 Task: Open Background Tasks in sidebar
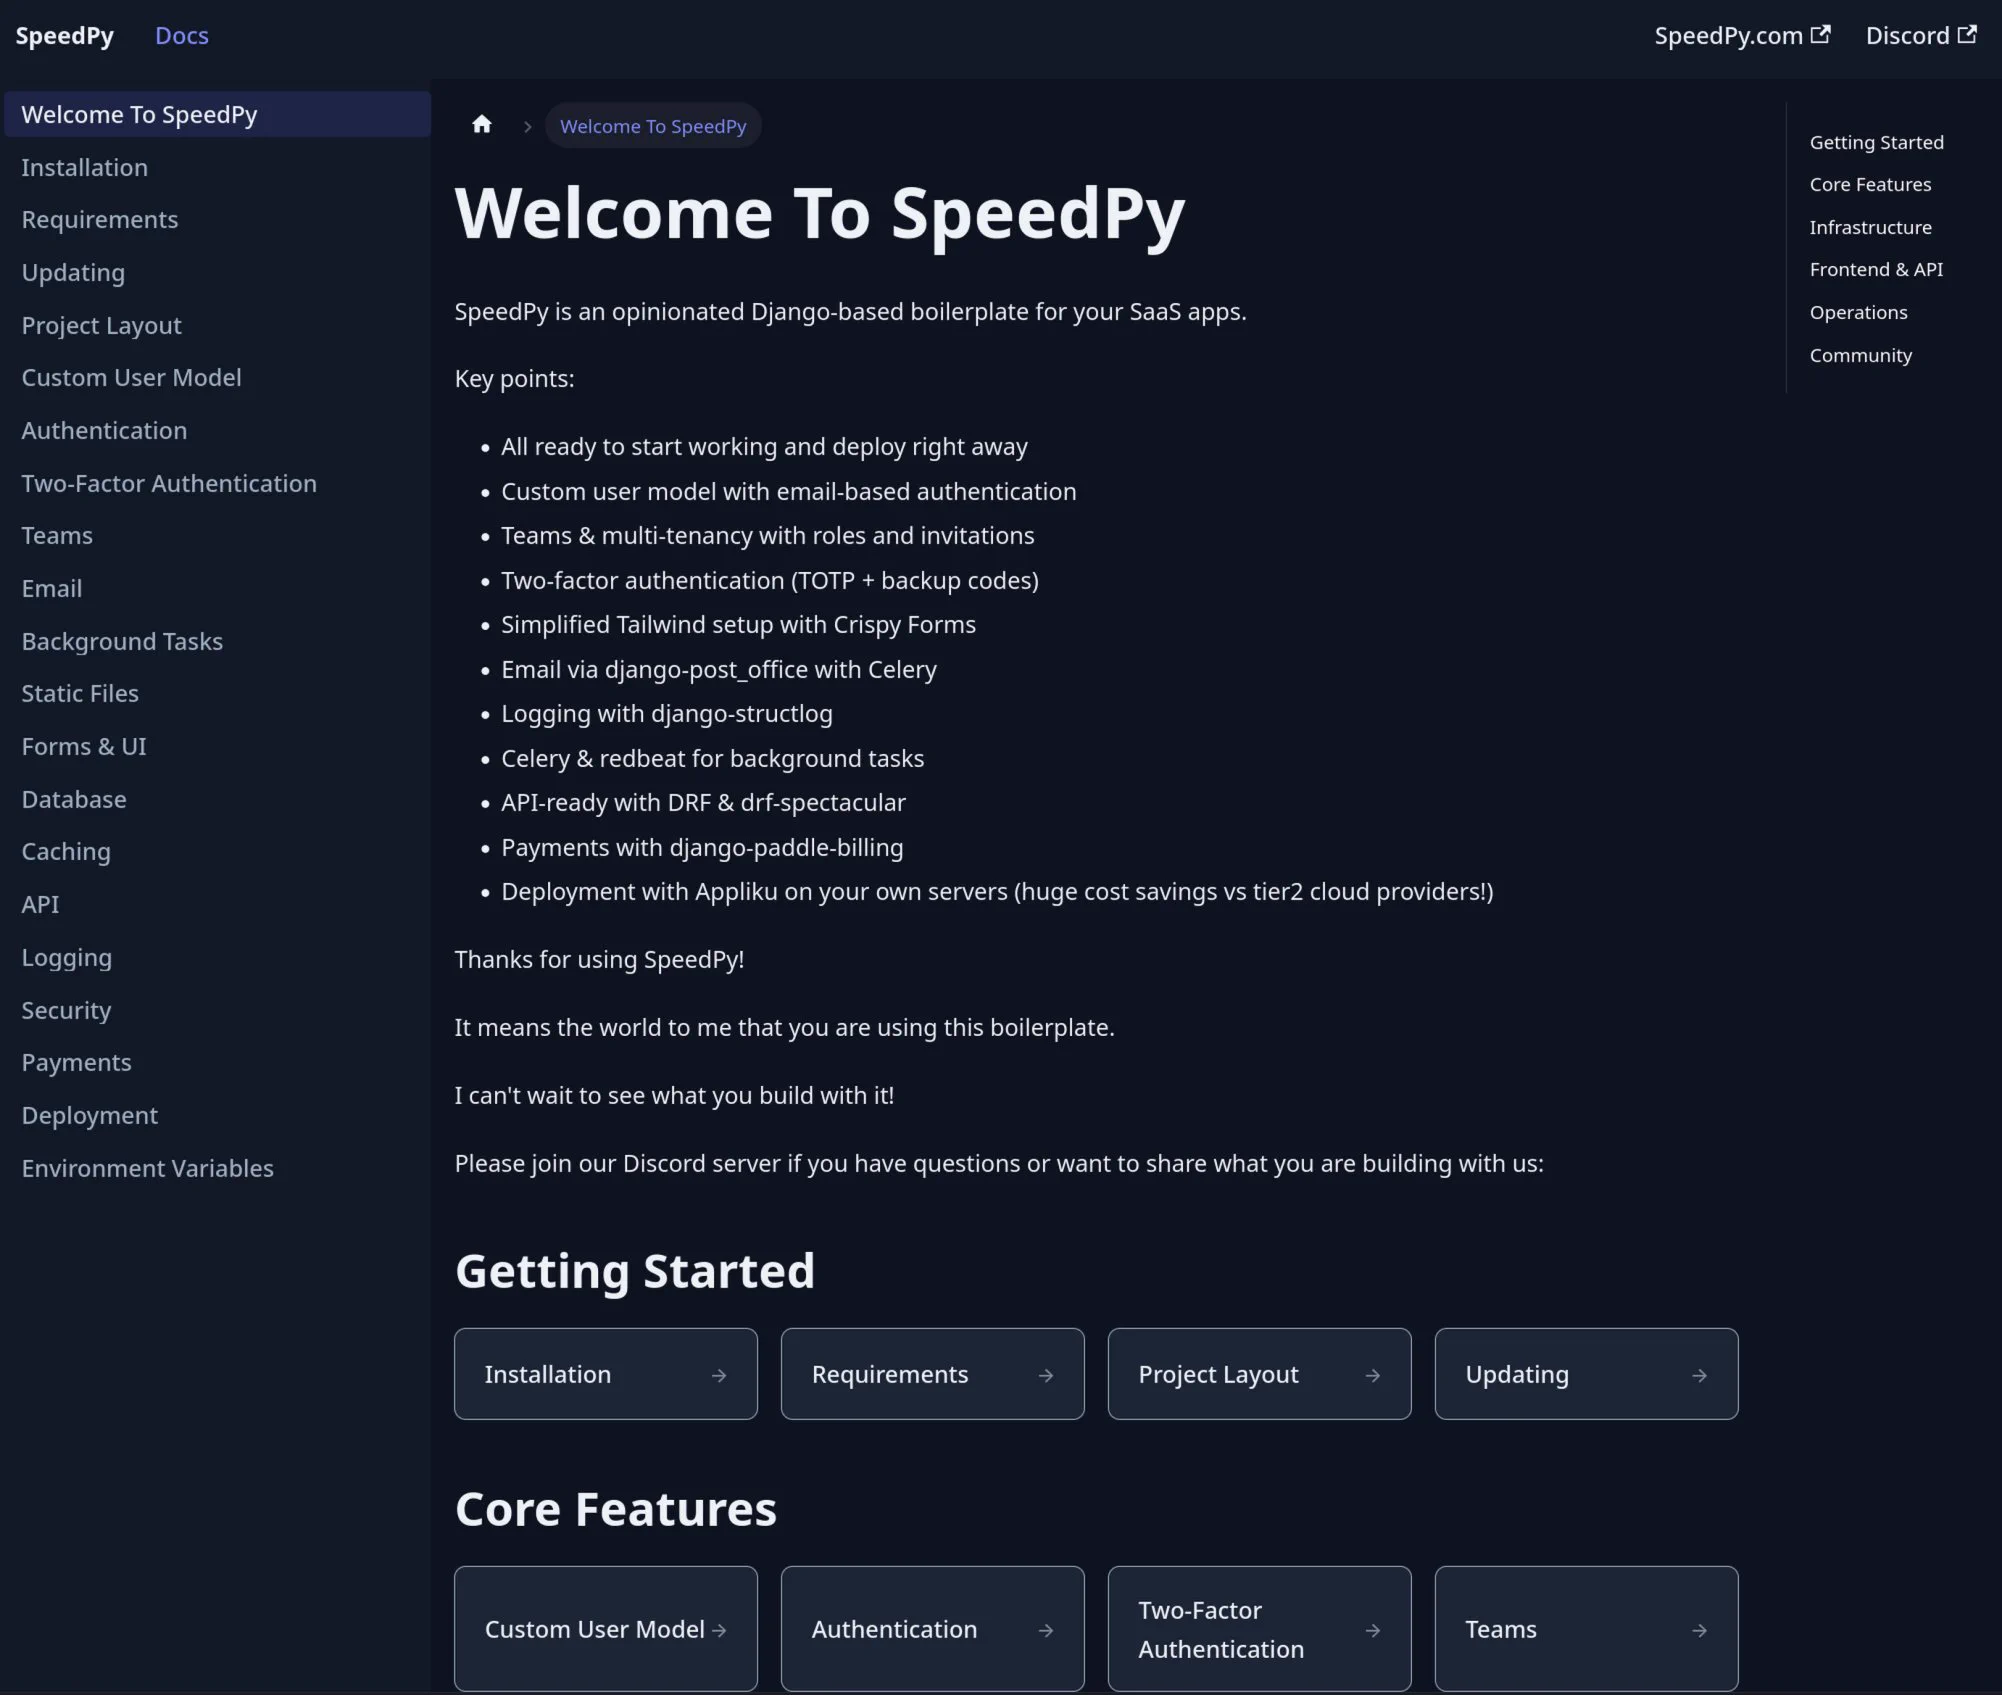(218, 641)
